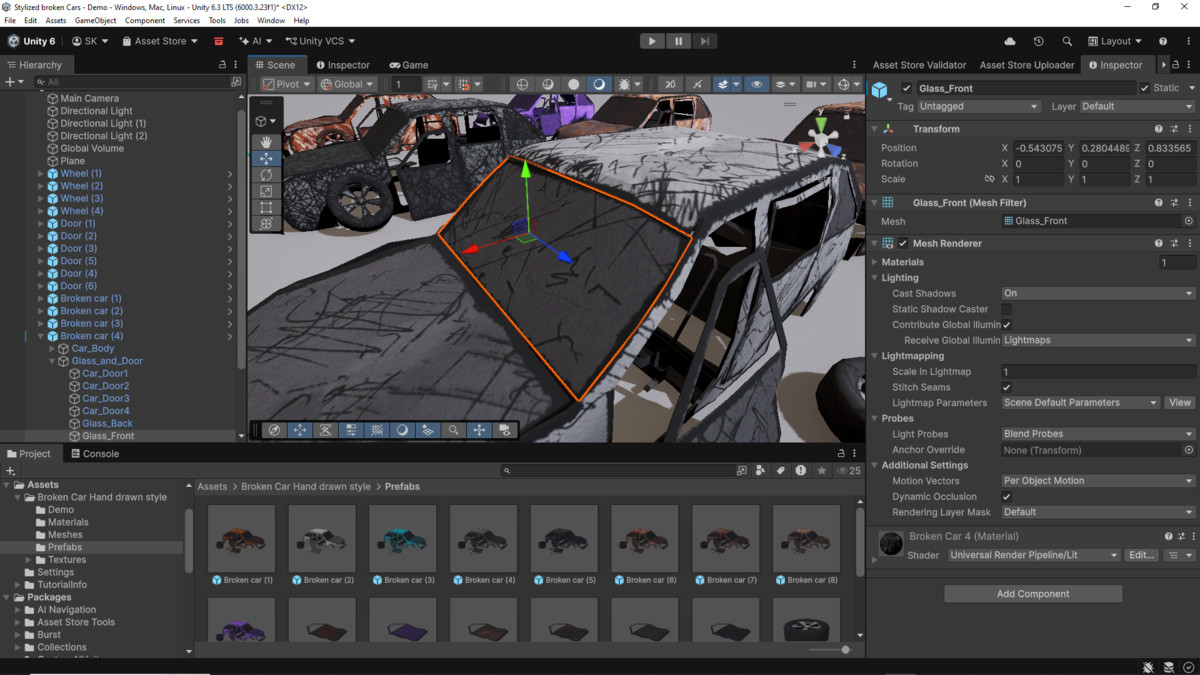Toggle Stitch Seams checkbox

coord(1006,387)
